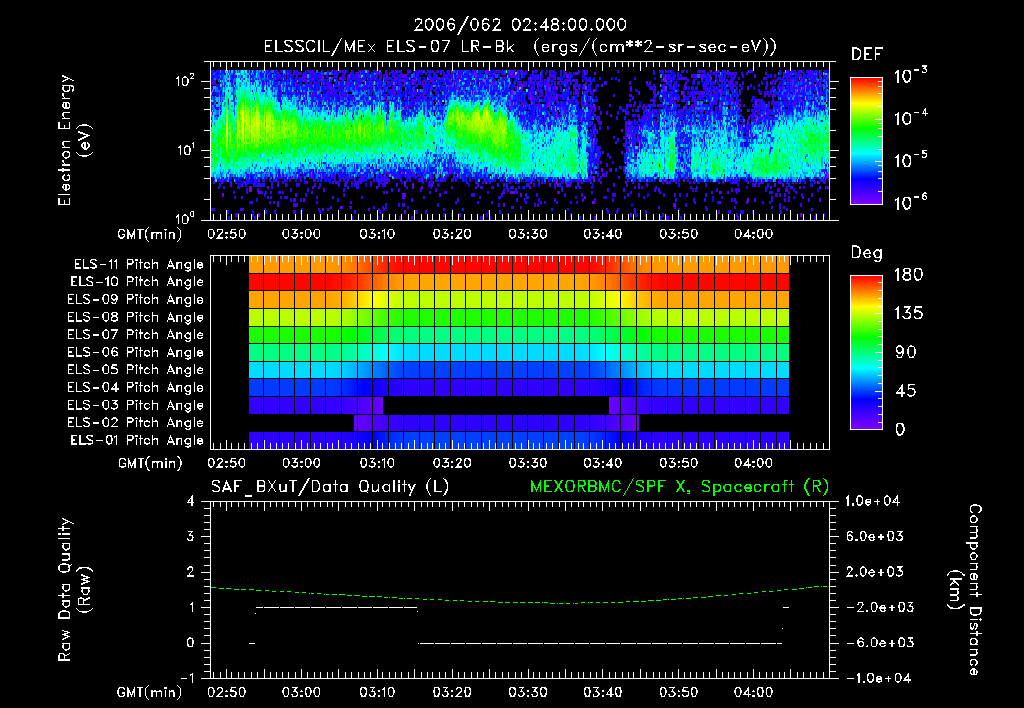The image size is (1024, 708).
Task: Click the 45 value on the Deg scale
Action: [906, 391]
